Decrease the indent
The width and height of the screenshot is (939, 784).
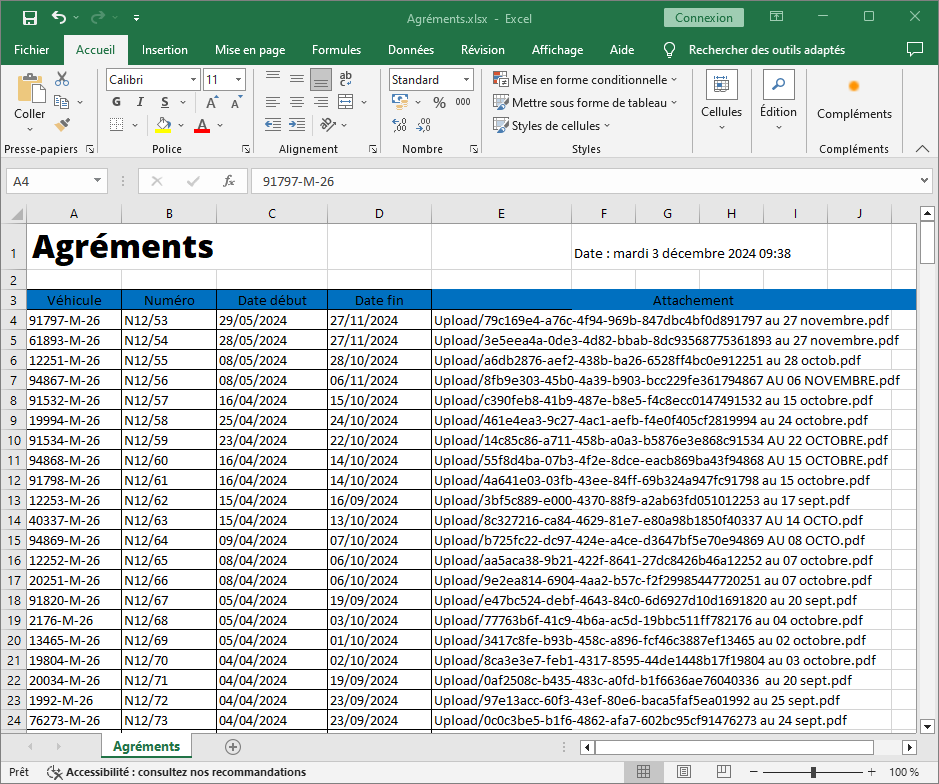pyautogui.click(x=273, y=125)
